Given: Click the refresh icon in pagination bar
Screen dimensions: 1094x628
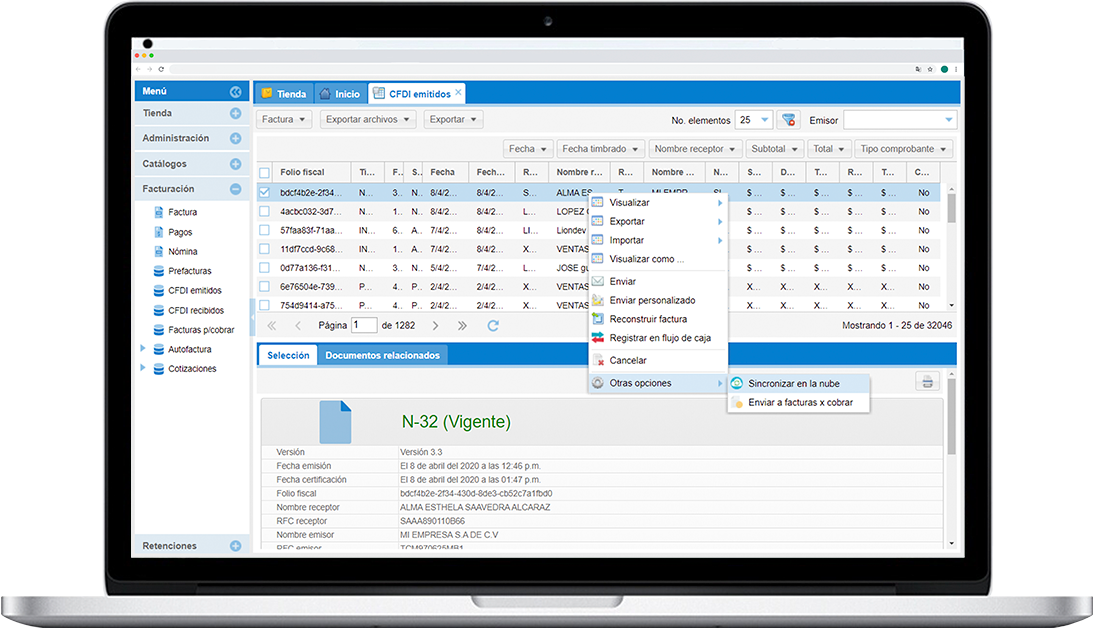Looking at the screenshot, I should click(x=493, y=326).
